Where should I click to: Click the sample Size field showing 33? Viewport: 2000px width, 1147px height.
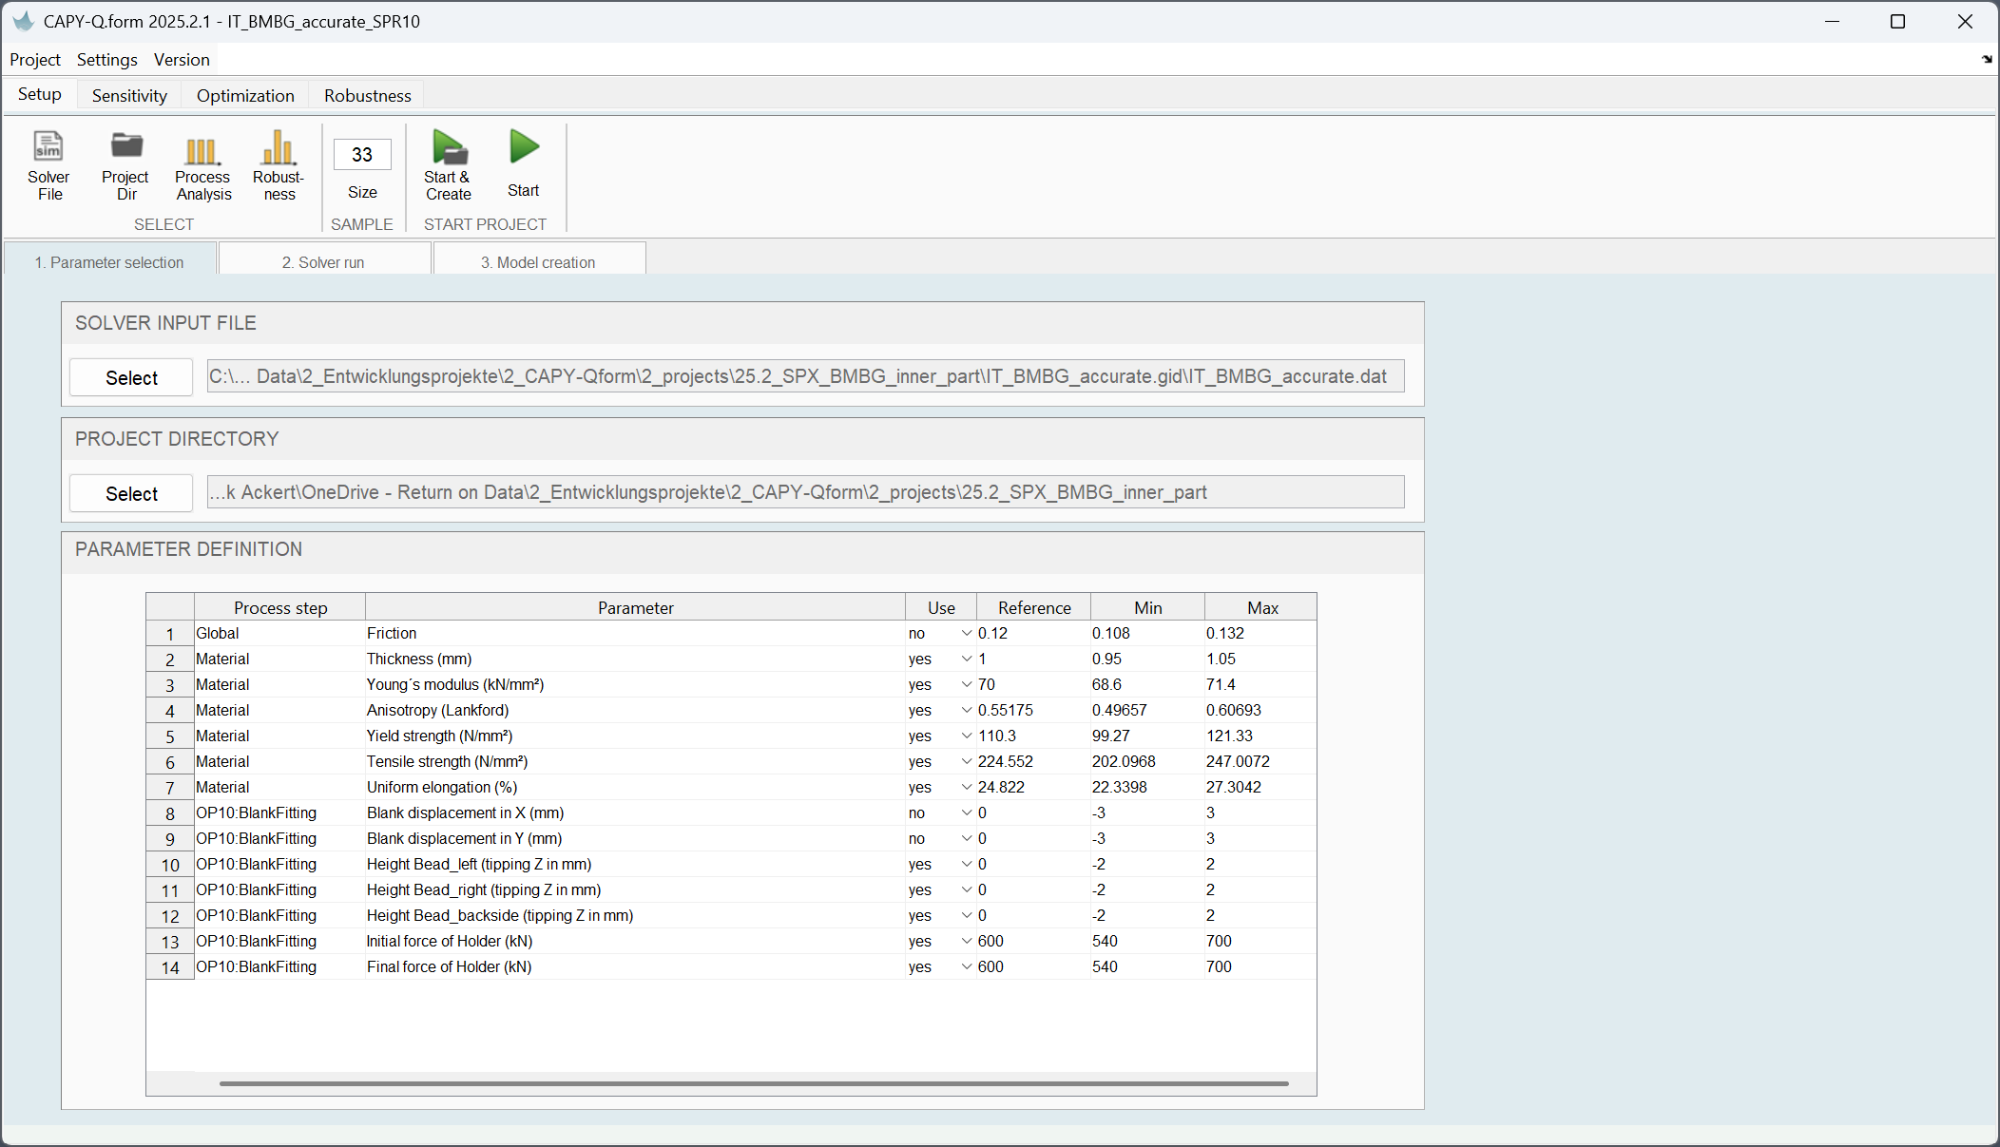coord(362,155)
